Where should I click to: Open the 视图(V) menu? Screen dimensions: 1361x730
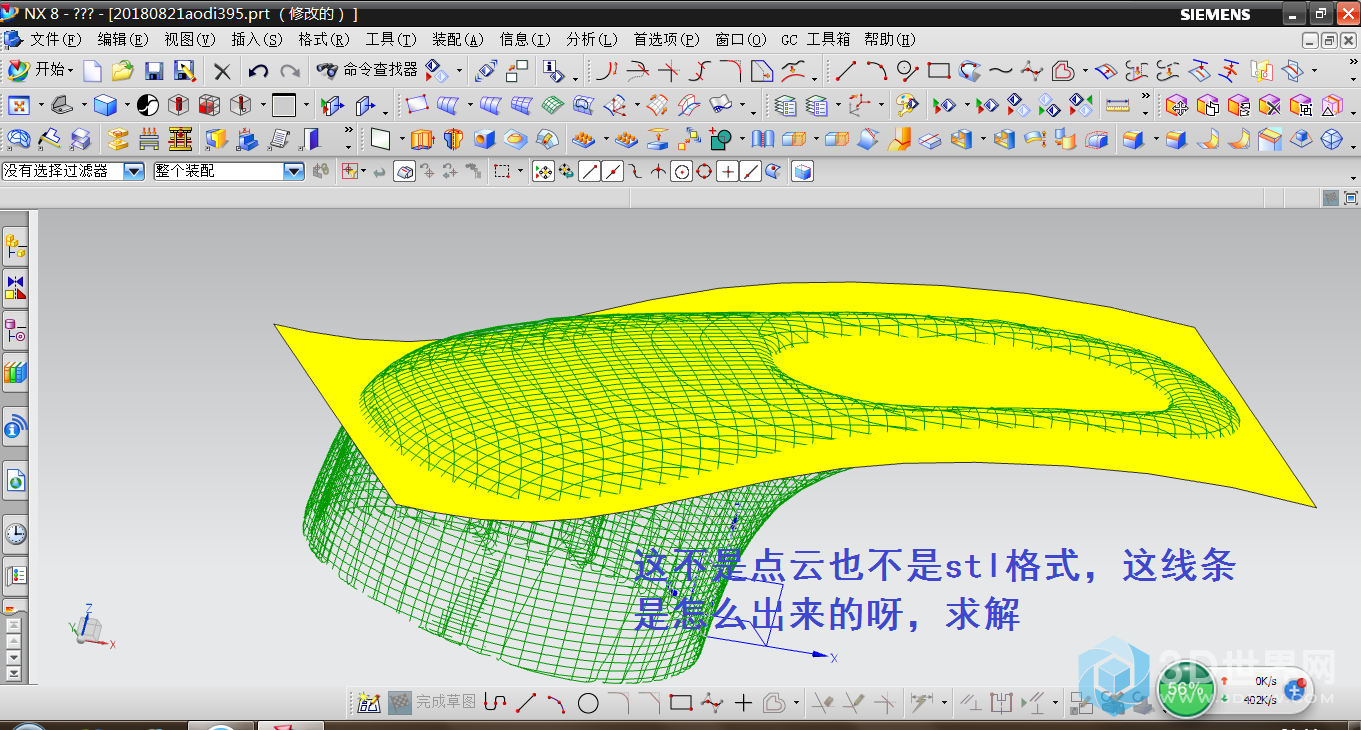pos(190,39)
